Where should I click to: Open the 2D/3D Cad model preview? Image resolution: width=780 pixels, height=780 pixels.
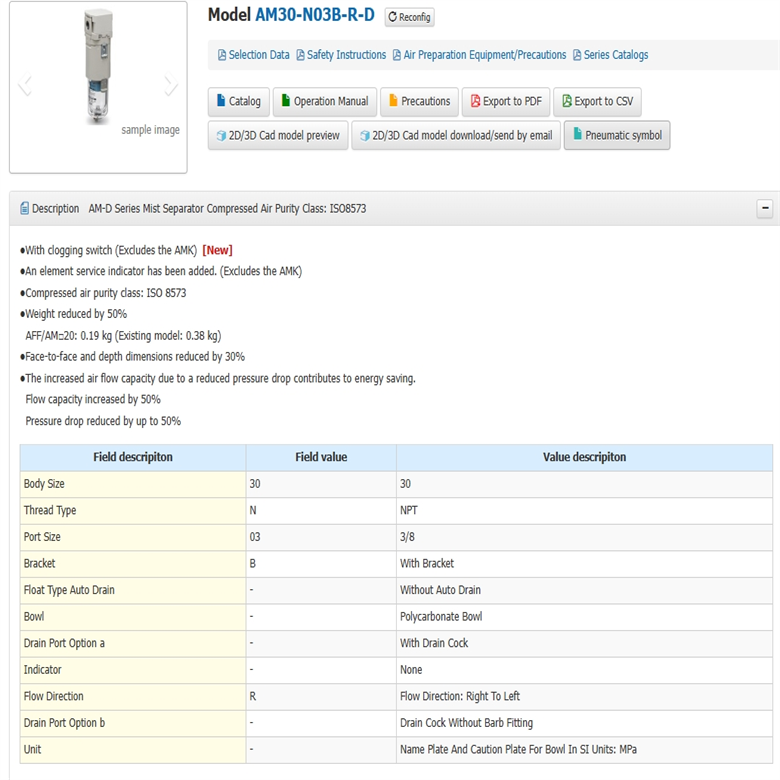278,135
